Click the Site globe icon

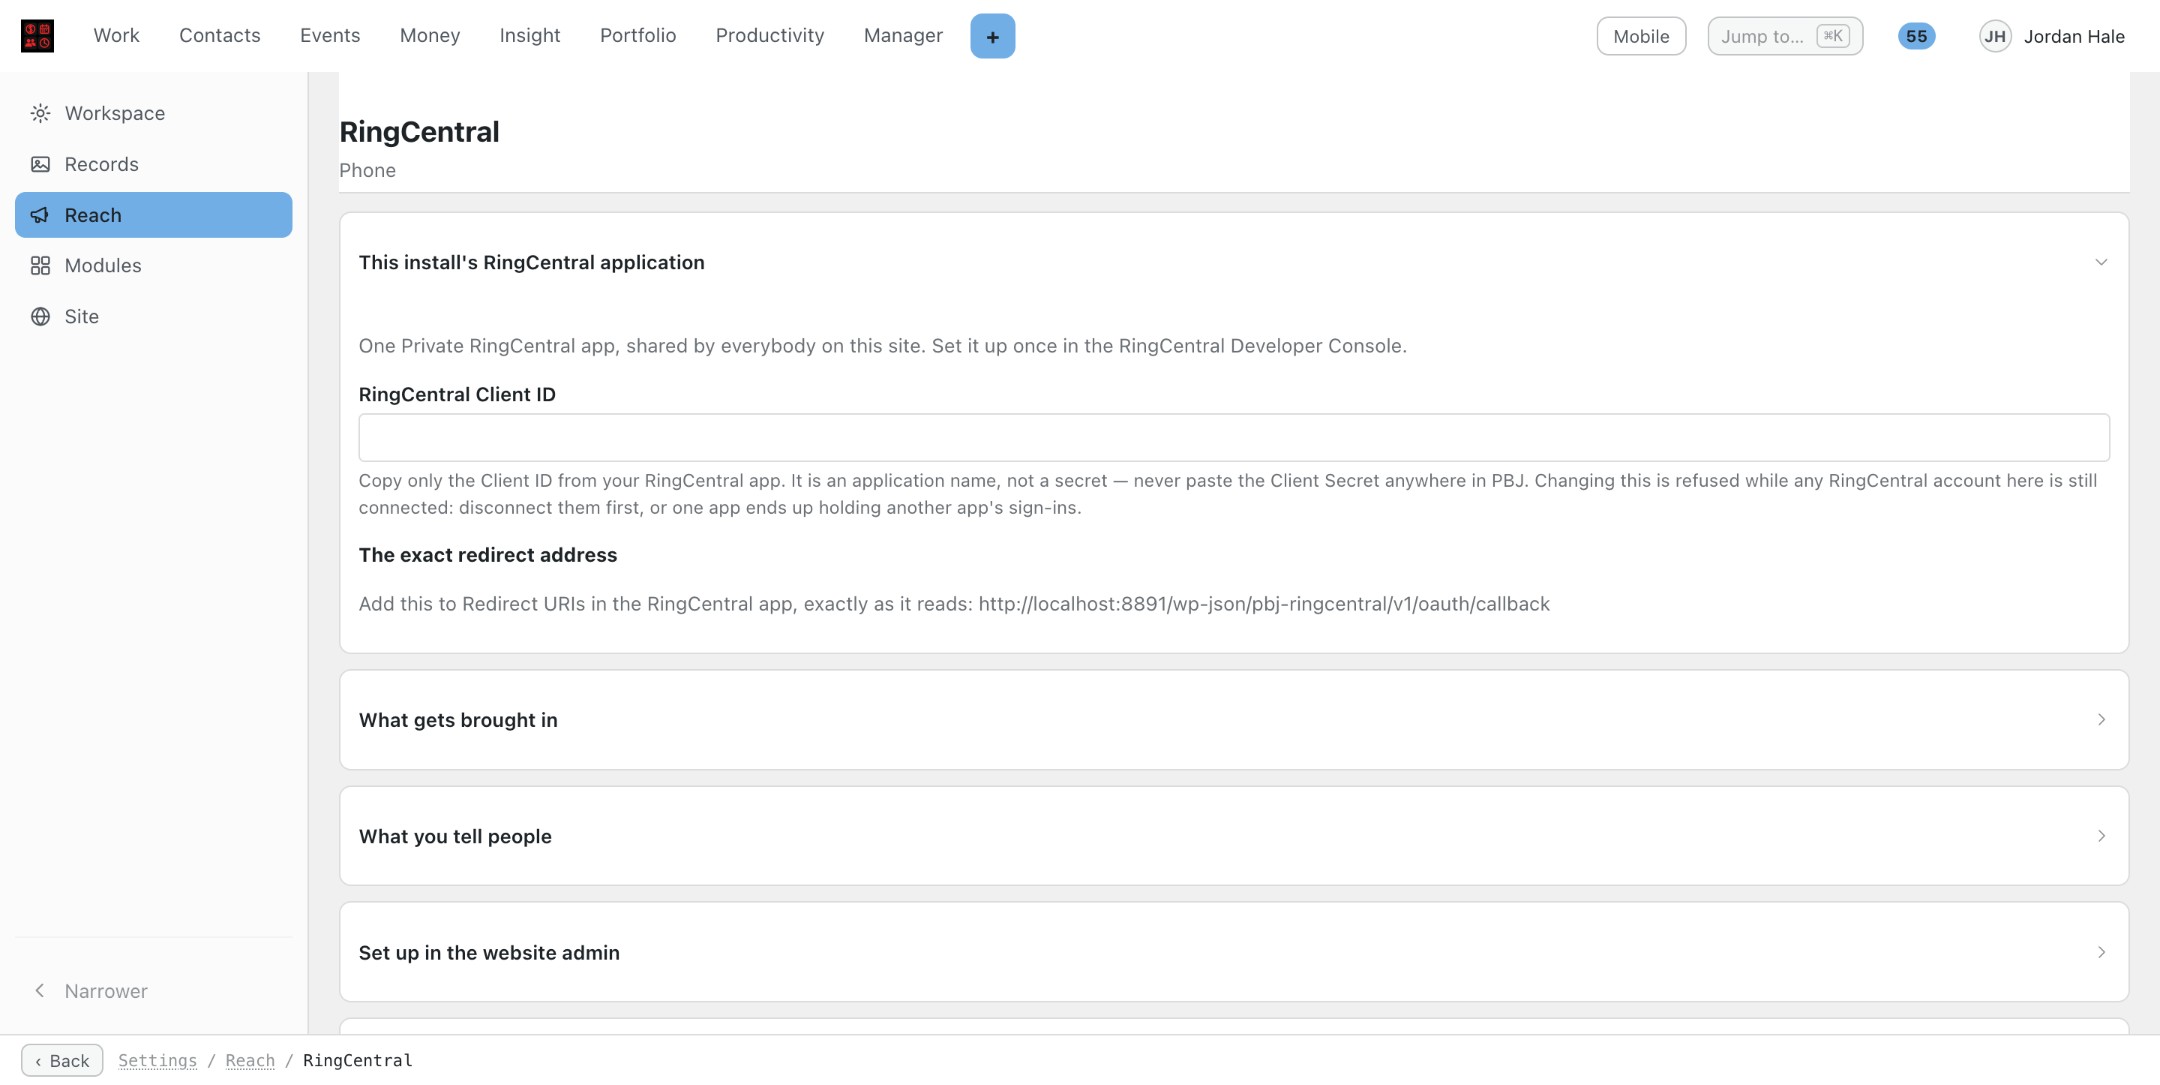pyautogui.click(x=40, y=316)
